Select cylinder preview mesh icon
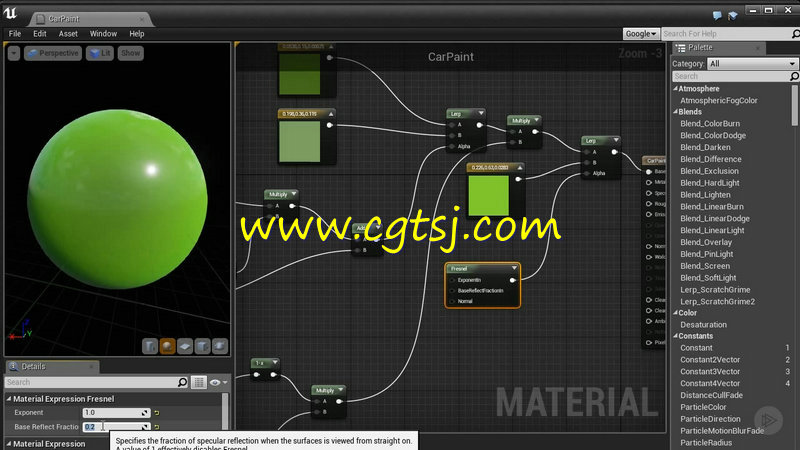The width and height of the screenshot is (800, 450). 150,346
